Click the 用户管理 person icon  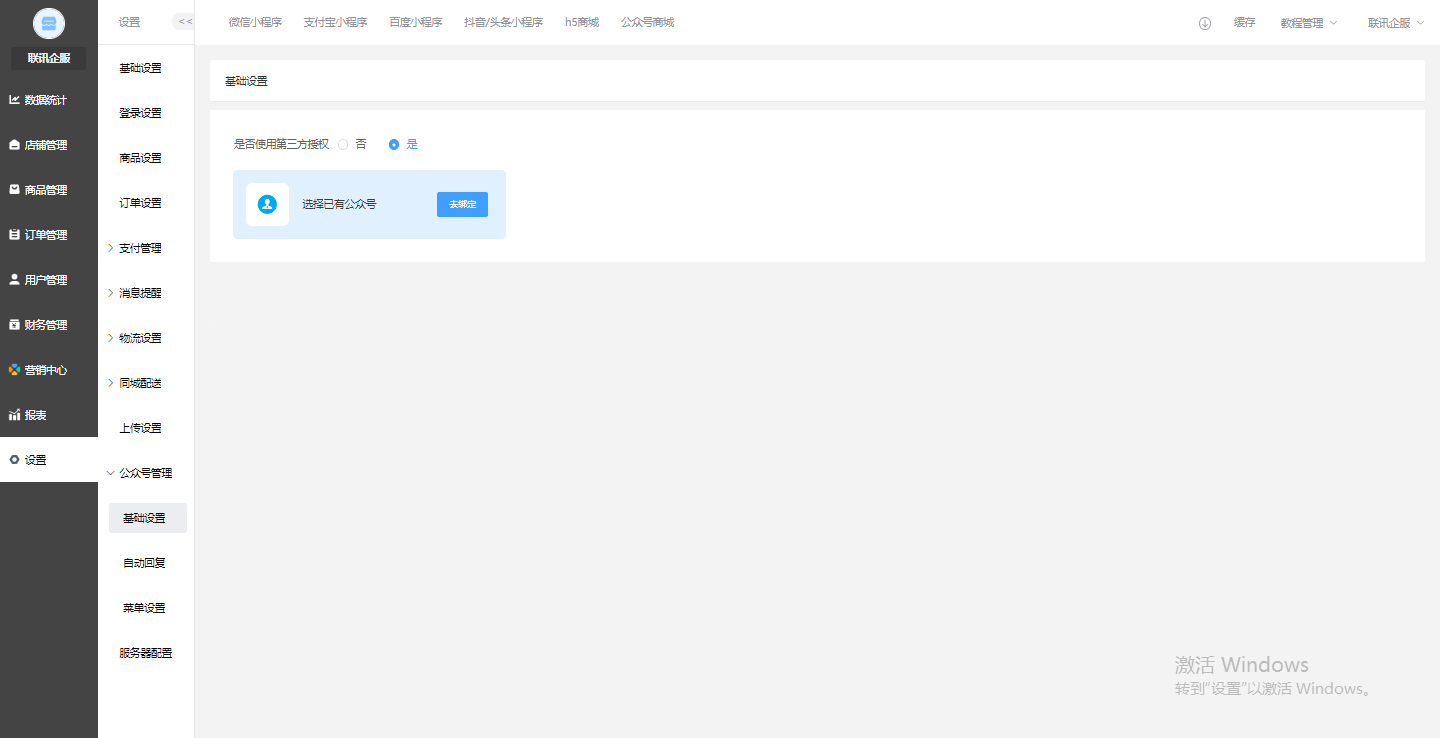14,280
